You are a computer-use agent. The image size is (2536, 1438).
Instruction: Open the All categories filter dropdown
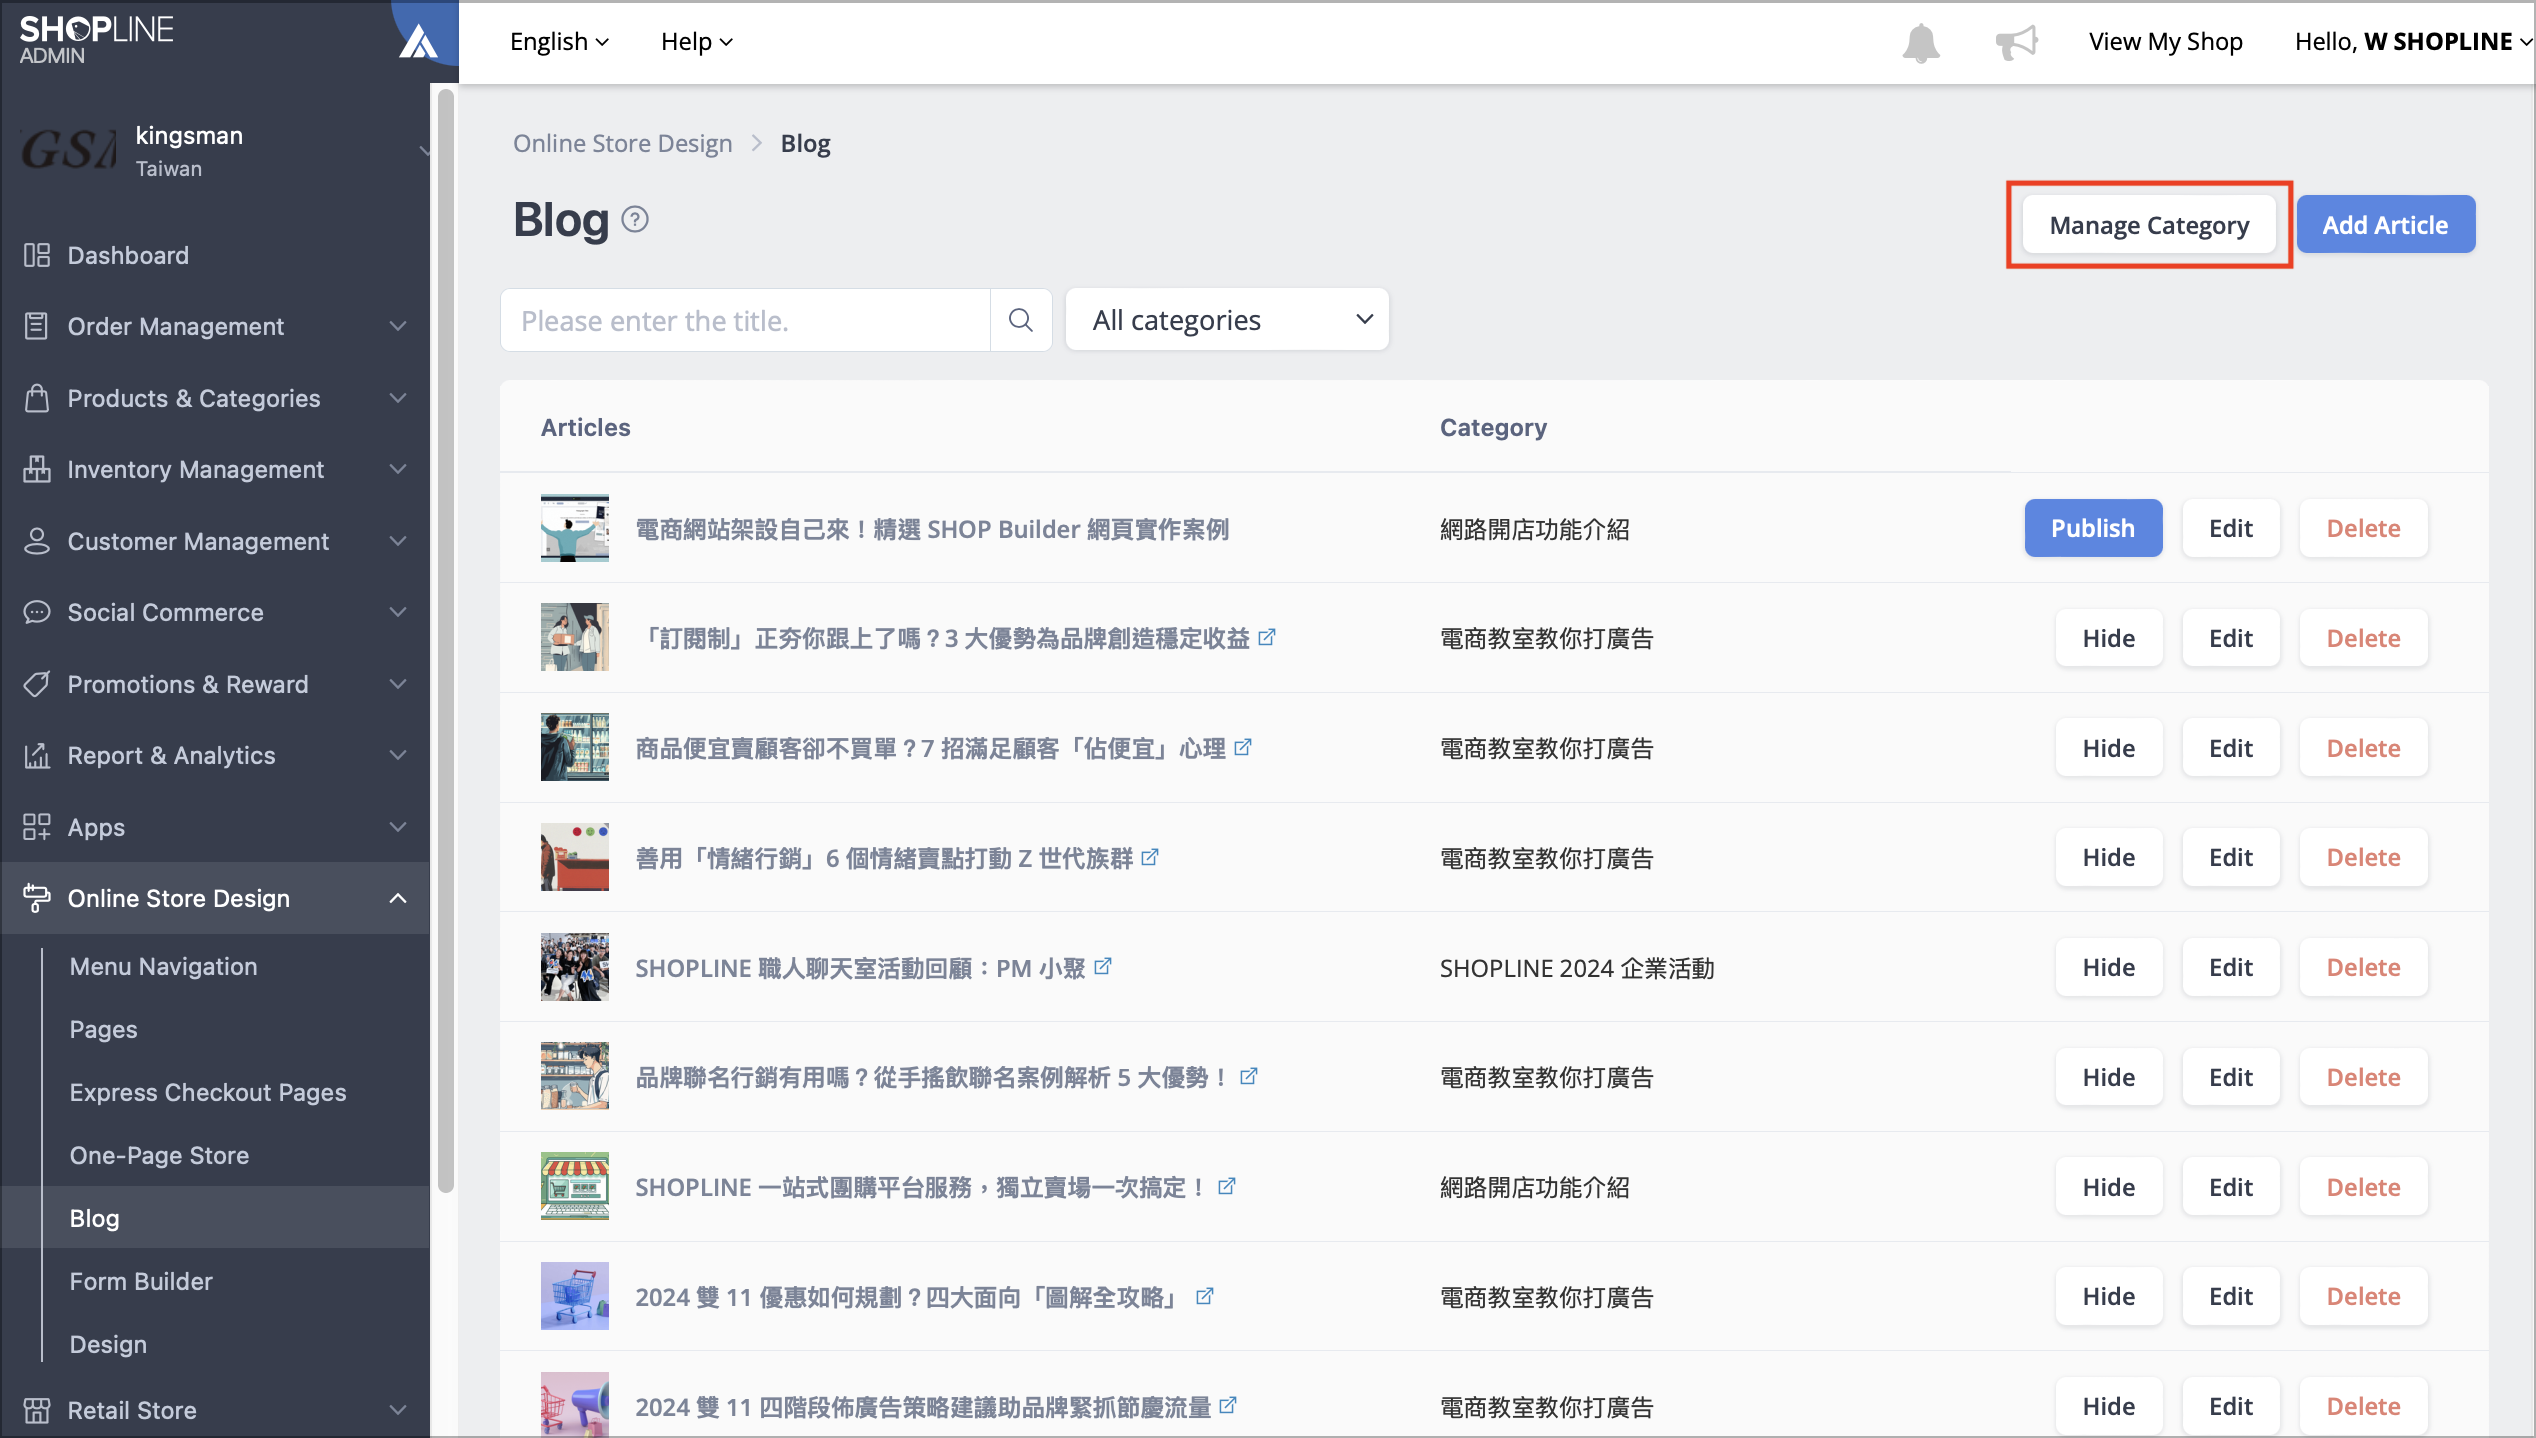click(x=1227, y=320)
